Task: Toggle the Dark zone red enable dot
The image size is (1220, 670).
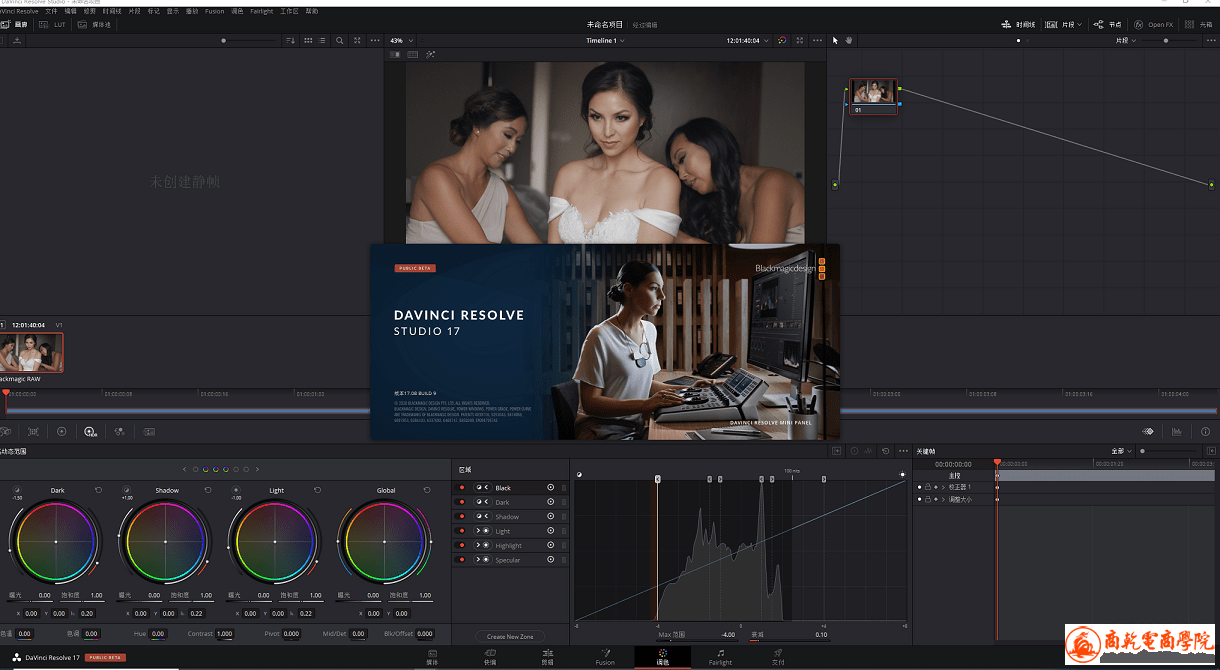Action: pyautogui.click(x=462, y=502)
